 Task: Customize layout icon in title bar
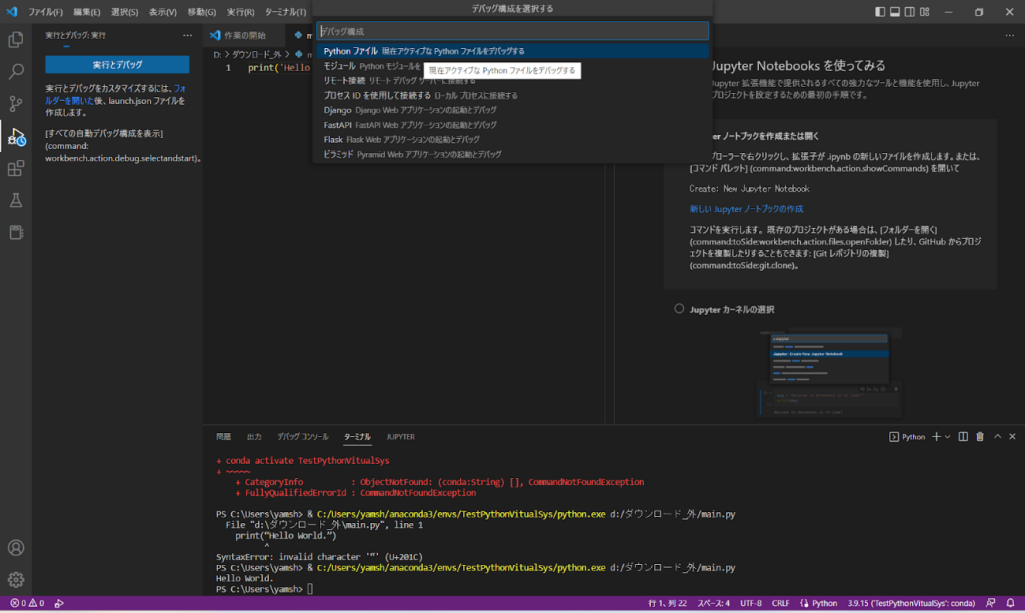(x=924, y=12)
